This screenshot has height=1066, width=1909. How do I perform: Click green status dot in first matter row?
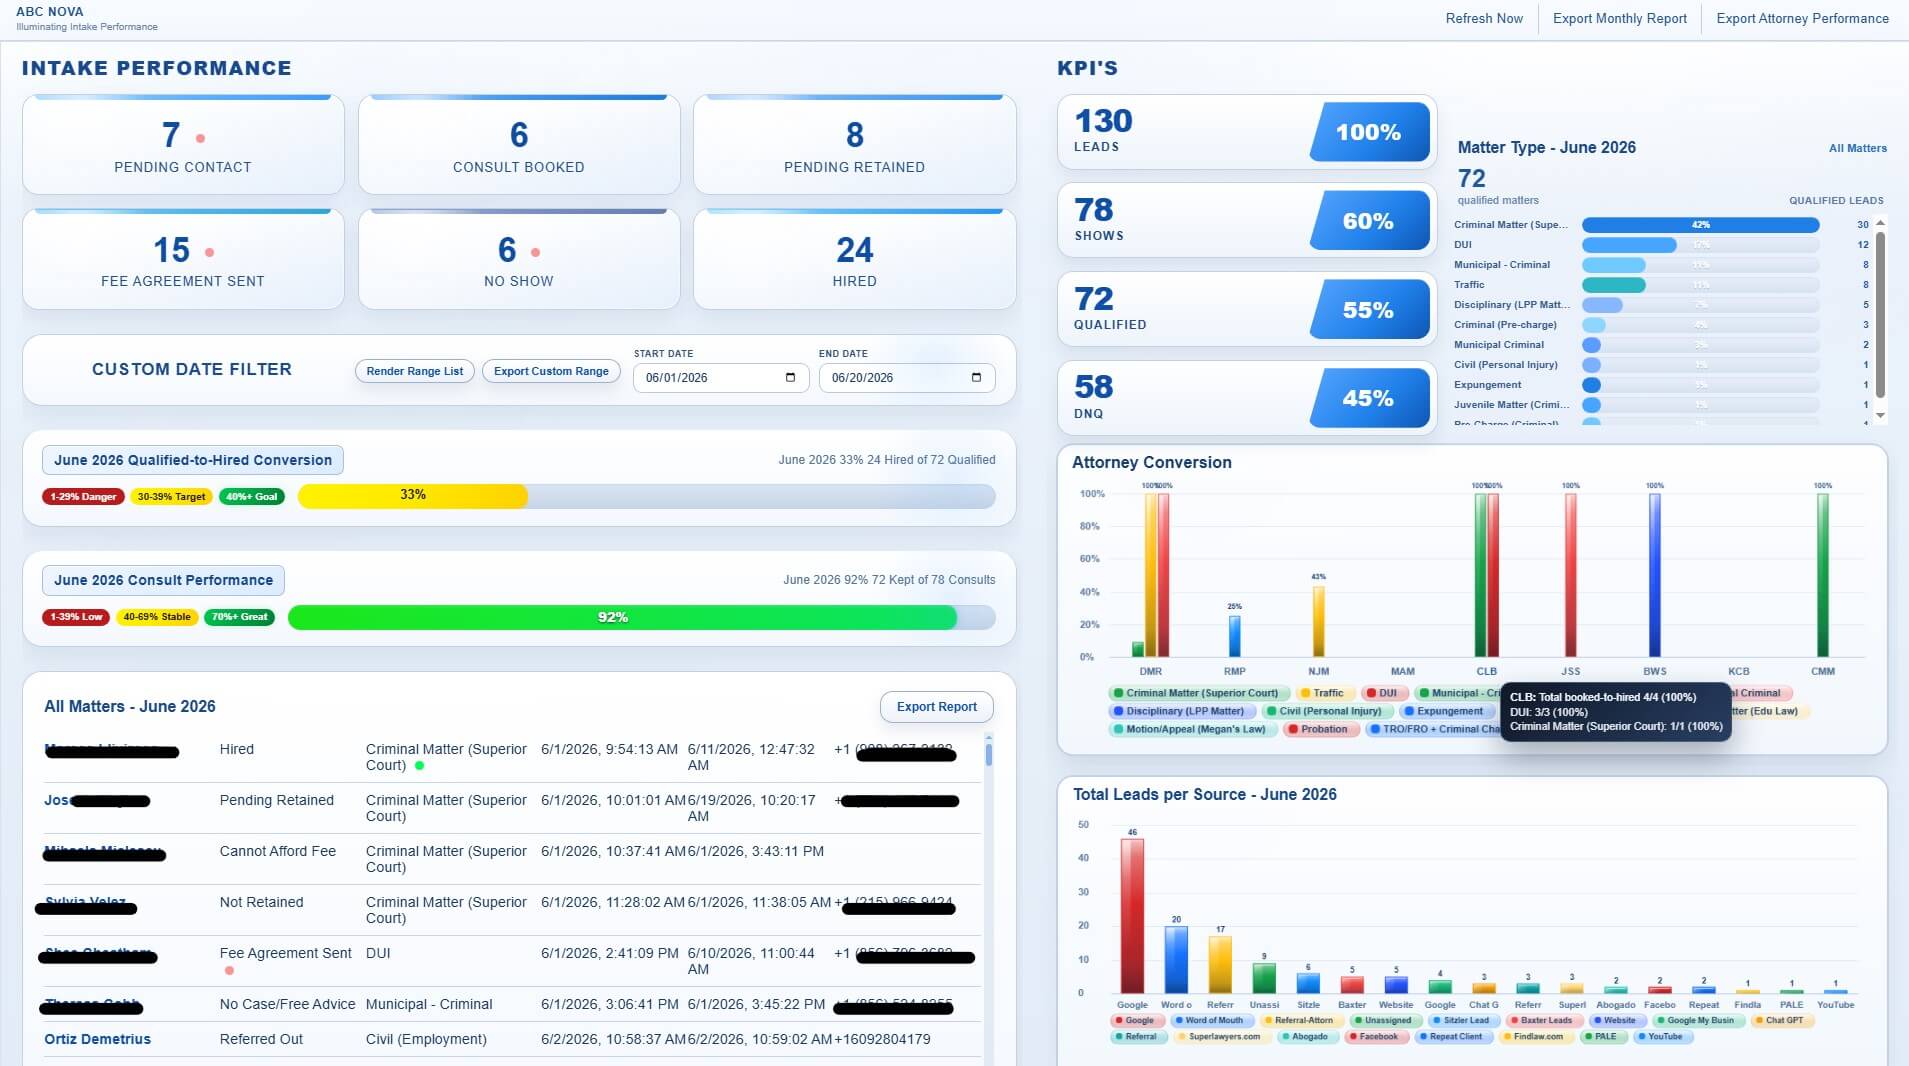419,766
